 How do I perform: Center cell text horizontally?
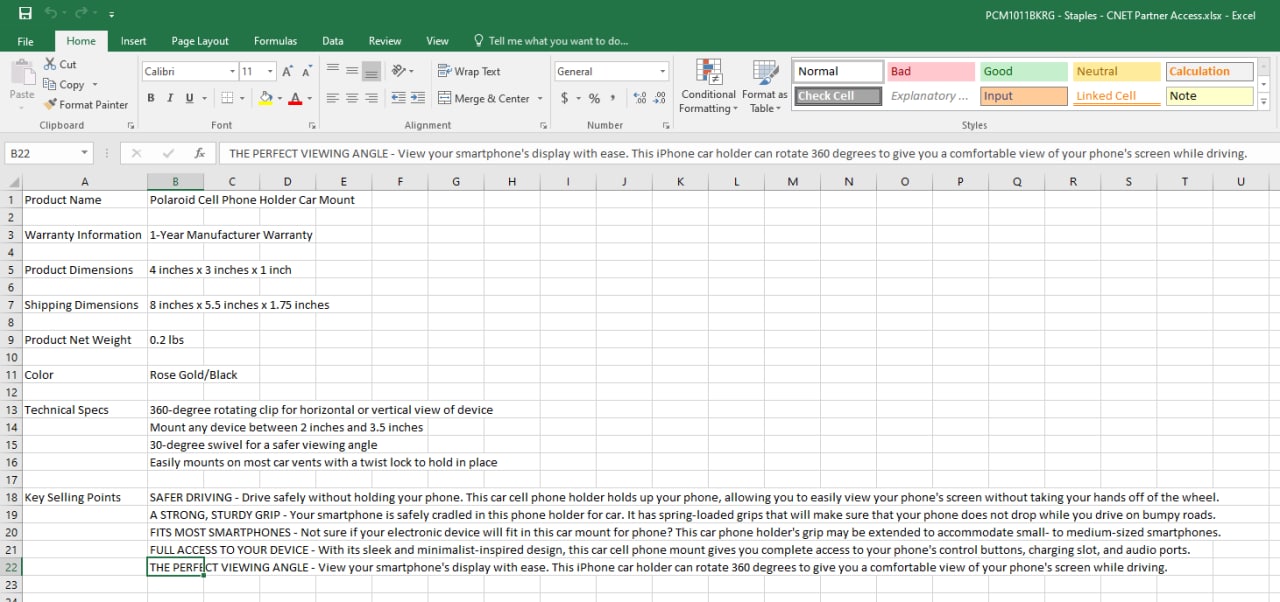pos(352,98)
